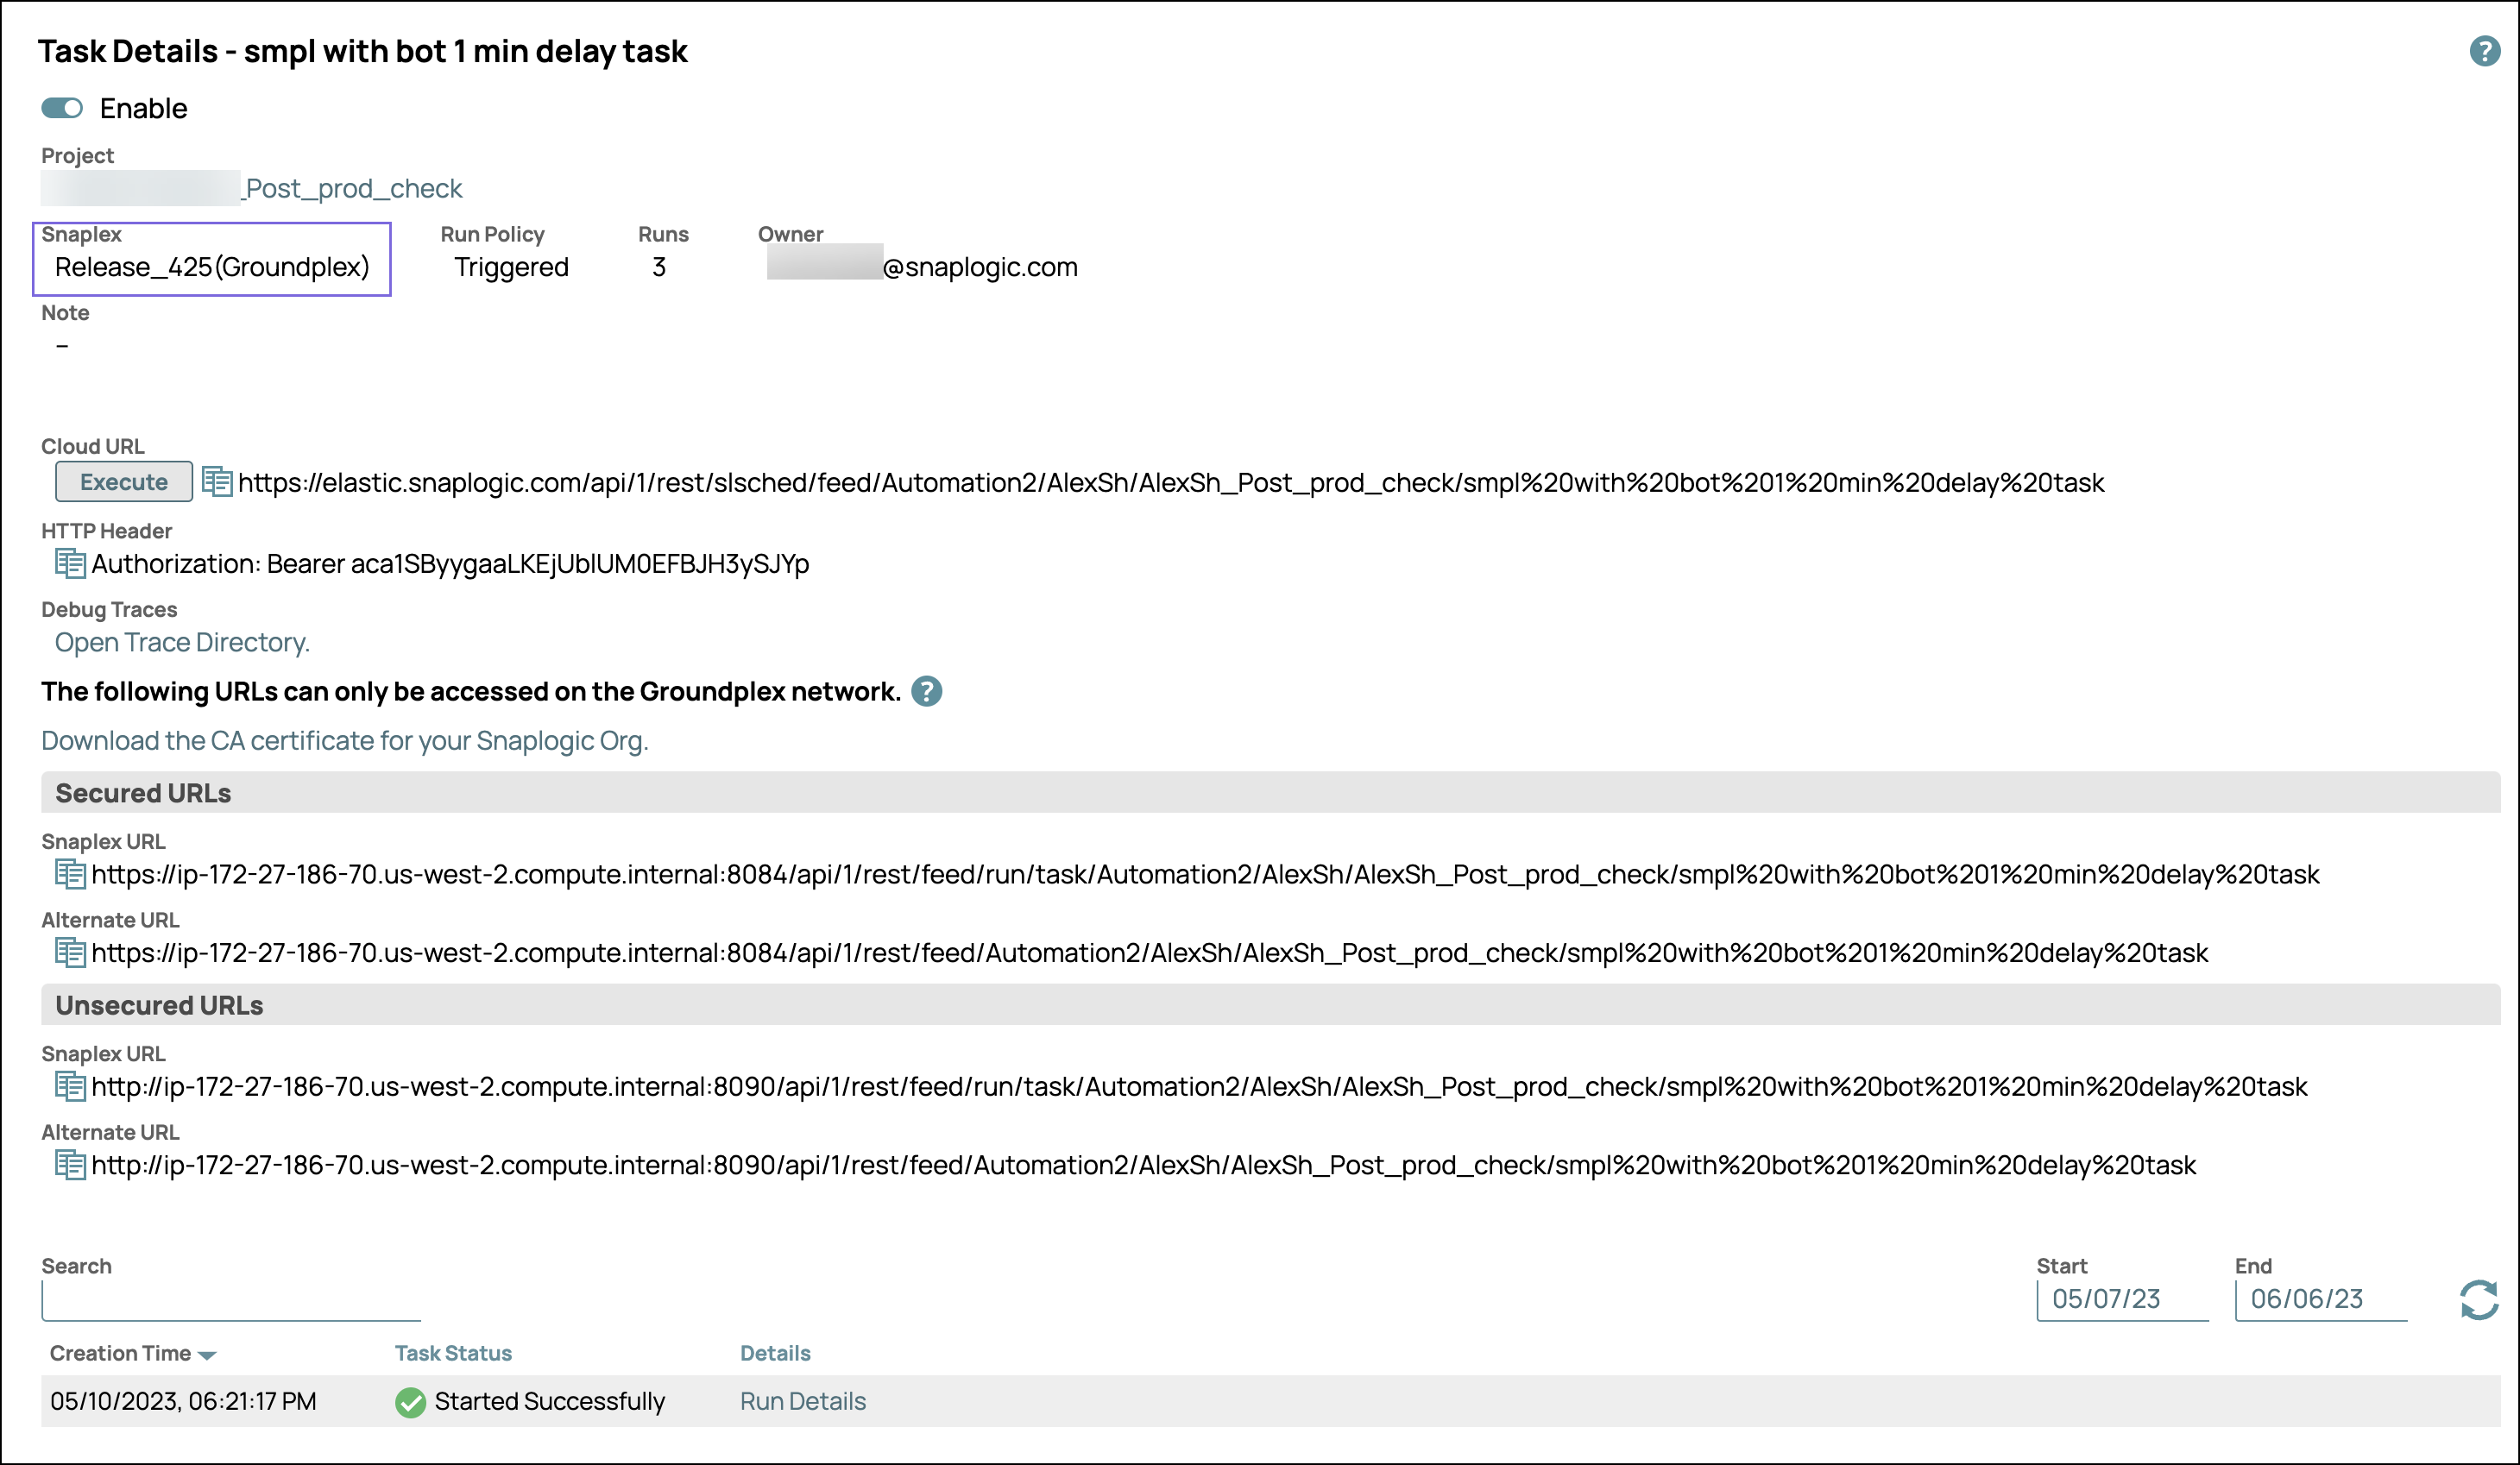
Task: Click the Groundplex network help icon
Action: click(x=927, y=692)
